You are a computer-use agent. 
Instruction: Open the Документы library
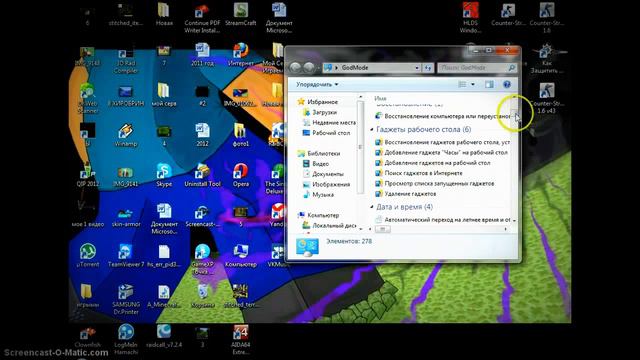coord(323,174)
